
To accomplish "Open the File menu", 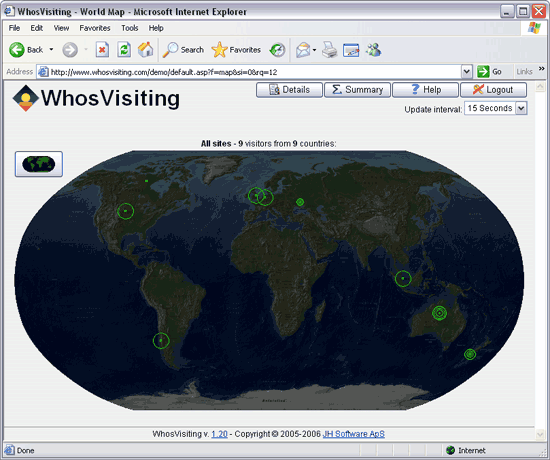I will coord(14,28).
